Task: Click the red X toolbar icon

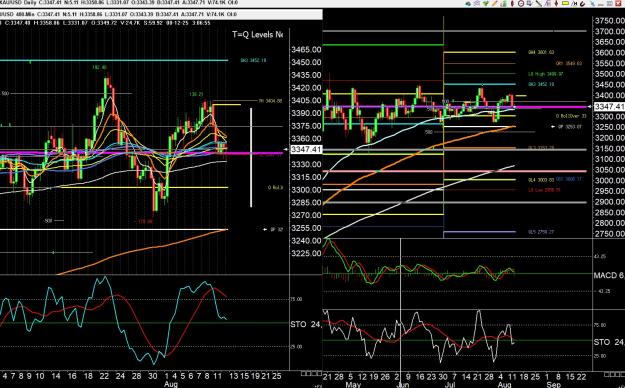Action: (x=618, y=3)
